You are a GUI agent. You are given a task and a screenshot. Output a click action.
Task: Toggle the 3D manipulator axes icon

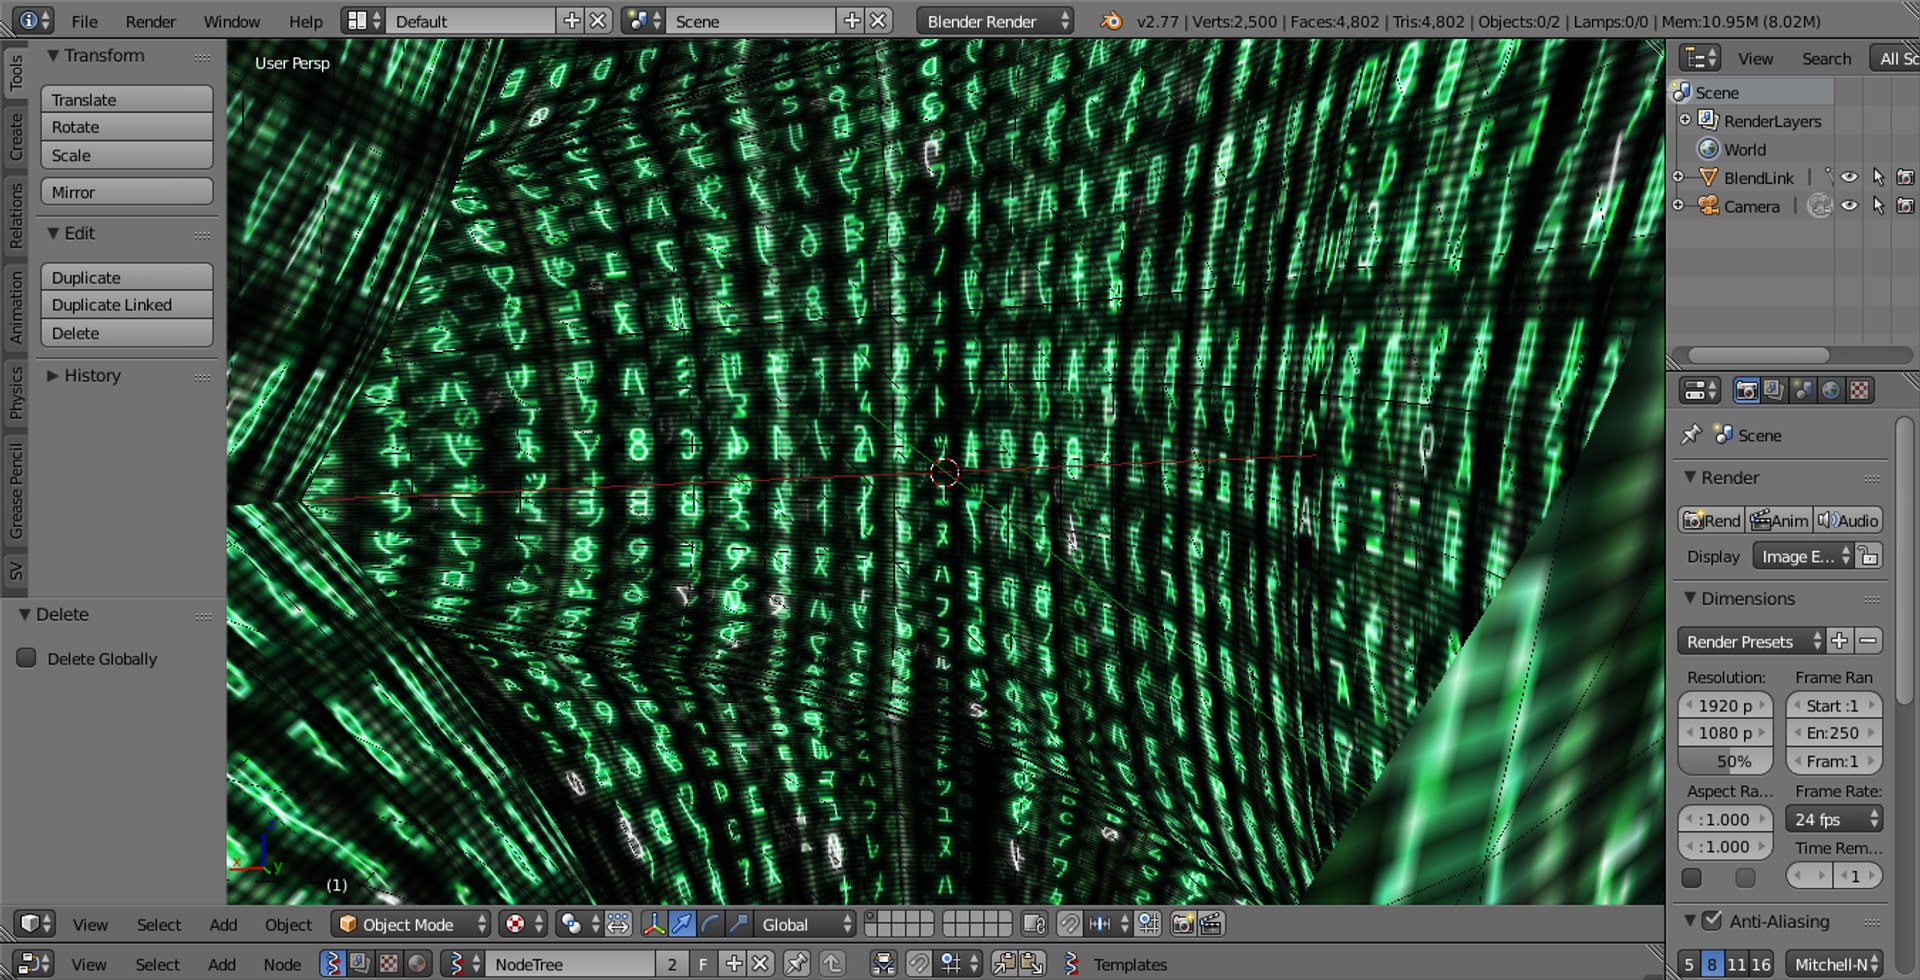pos(653,924)
